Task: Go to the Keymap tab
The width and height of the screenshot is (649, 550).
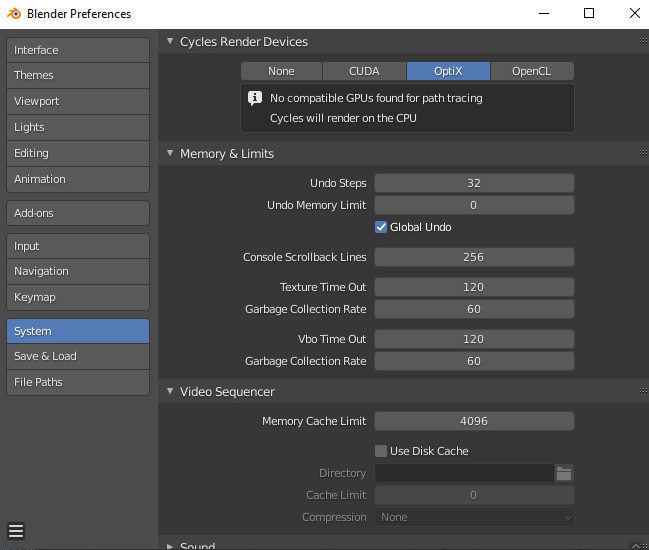Action: tap(78, 297)
